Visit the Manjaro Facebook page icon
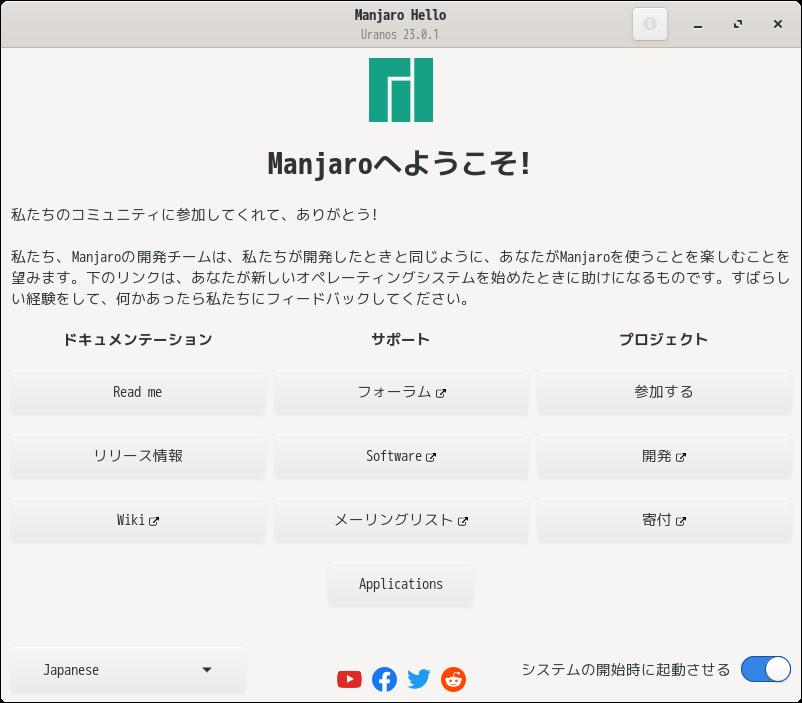Screen dimensions: 802x703 coord(384,679)
